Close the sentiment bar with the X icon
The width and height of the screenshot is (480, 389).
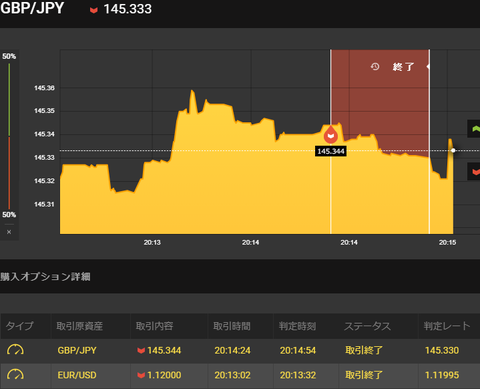click(x=9, y=232)
